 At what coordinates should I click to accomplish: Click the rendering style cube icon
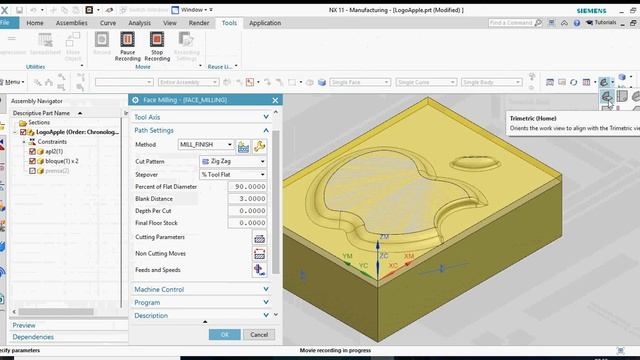(622, 77)
